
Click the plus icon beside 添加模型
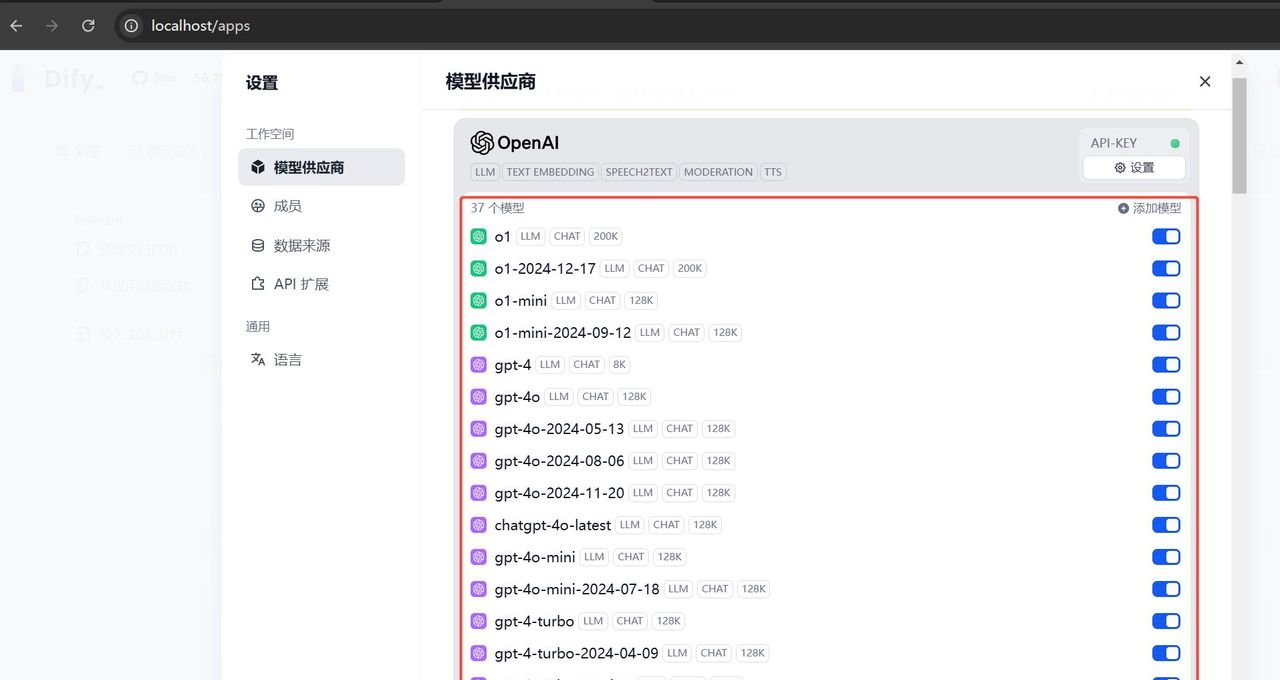[1121, 207]
